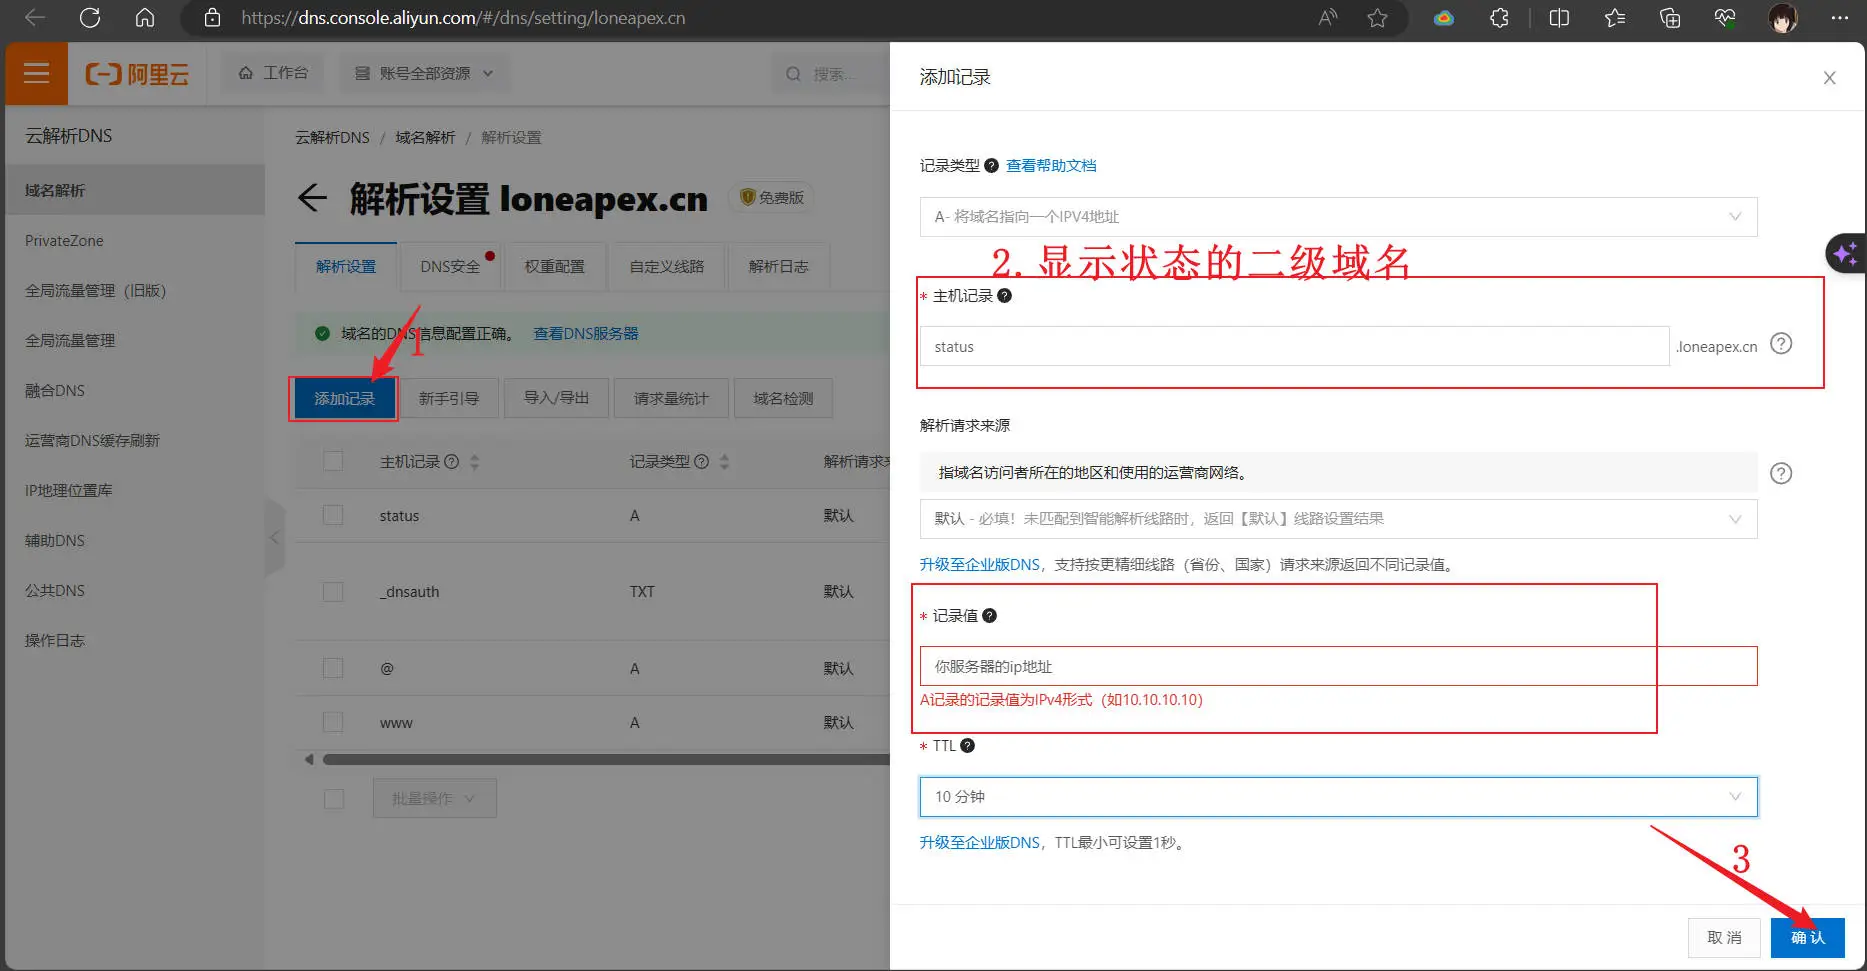Switch to the DNS安全 tab
This screenshot has width=1867, height=971.
[450, 267]
